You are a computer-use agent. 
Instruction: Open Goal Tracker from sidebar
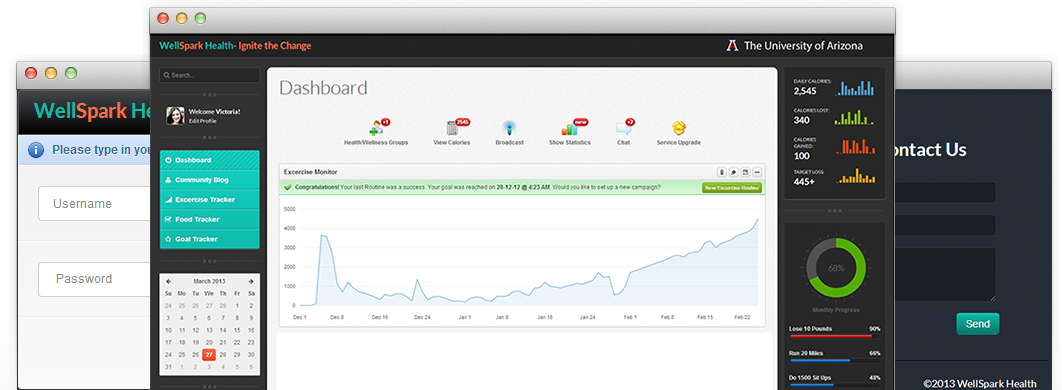(x=209, y=239)
